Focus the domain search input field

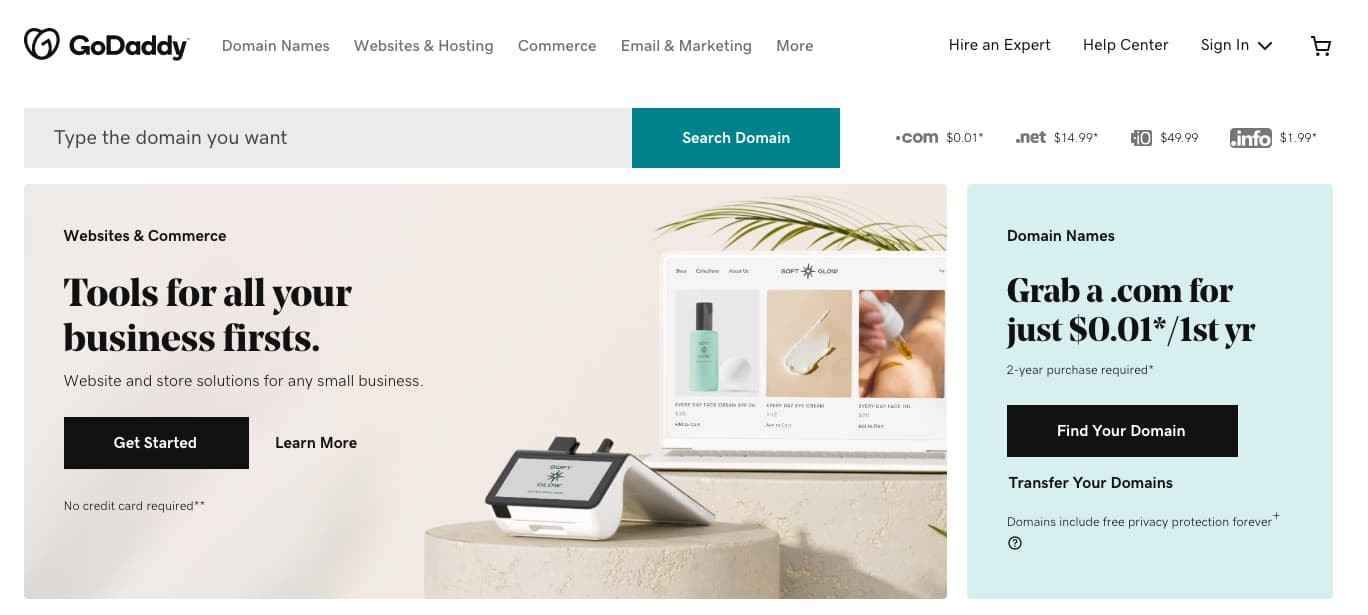pos(328,138)
